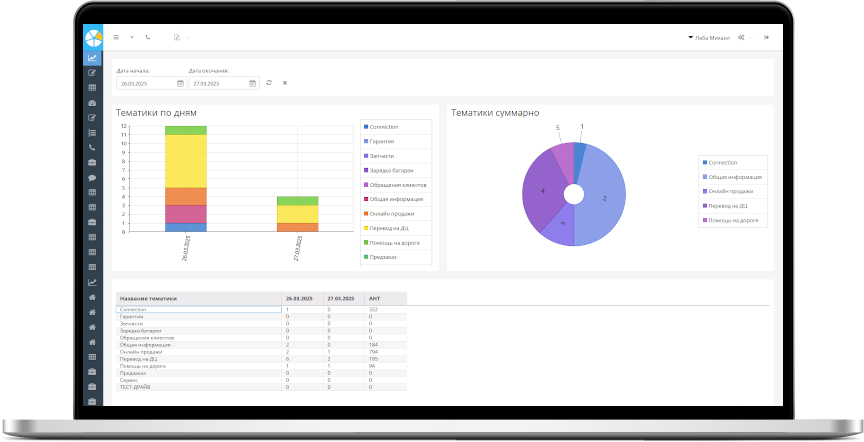
Task: Open the dropdown arrow beside hamburger menu
Action: [131, 37]
